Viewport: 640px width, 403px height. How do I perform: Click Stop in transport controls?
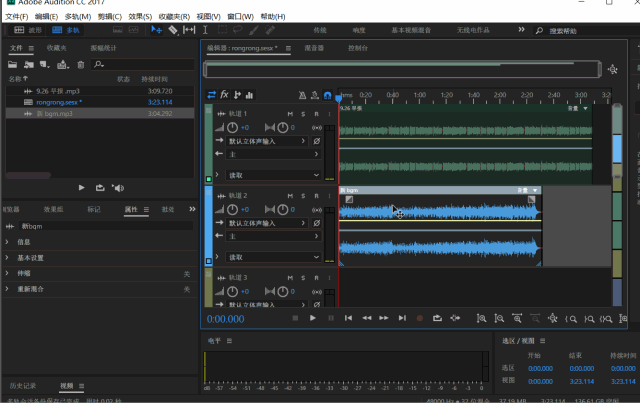pos(295,318)
